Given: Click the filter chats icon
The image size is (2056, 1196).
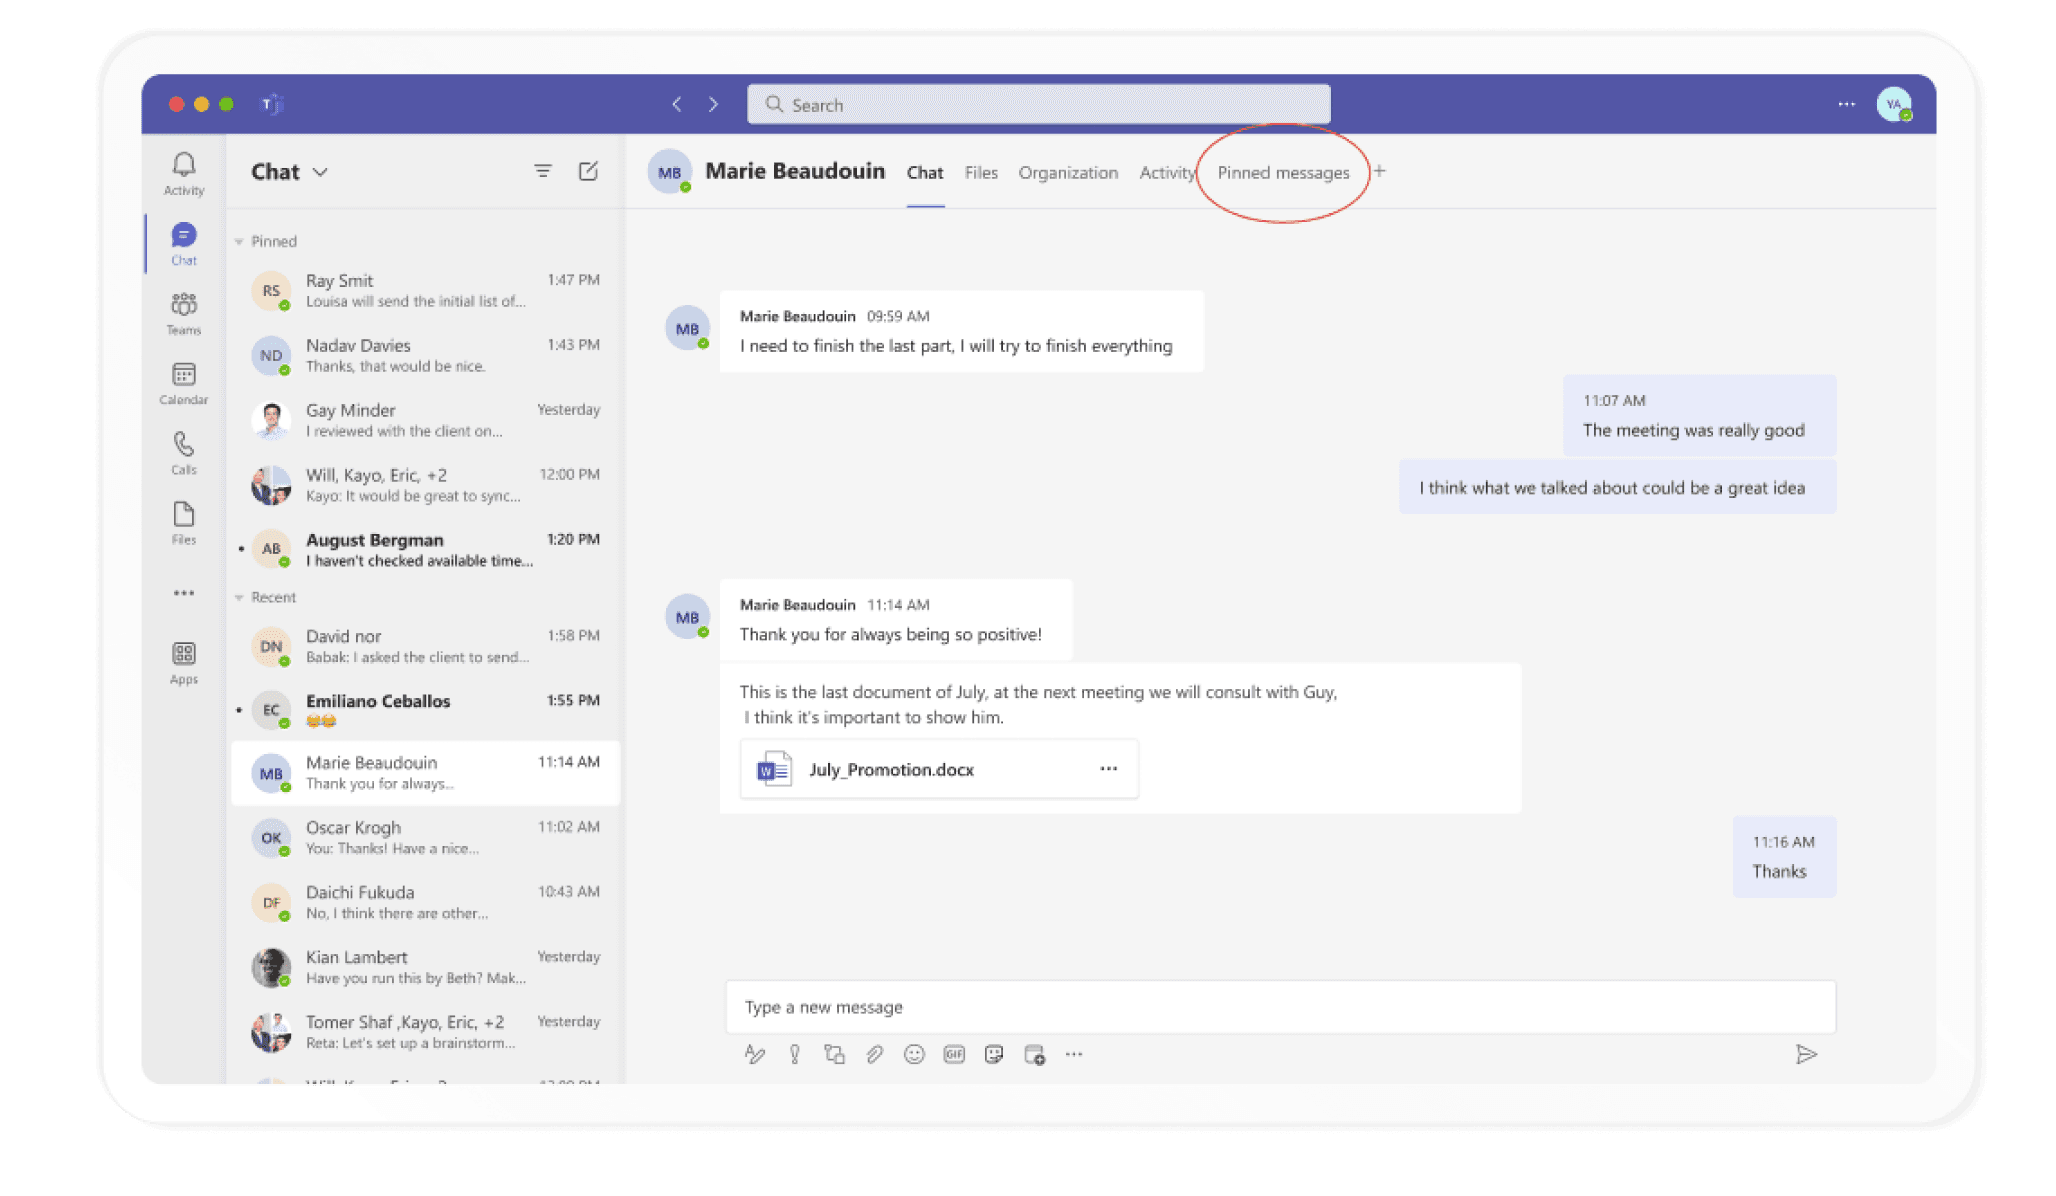Looking at the screenshot, I should (x=543, y=171).
